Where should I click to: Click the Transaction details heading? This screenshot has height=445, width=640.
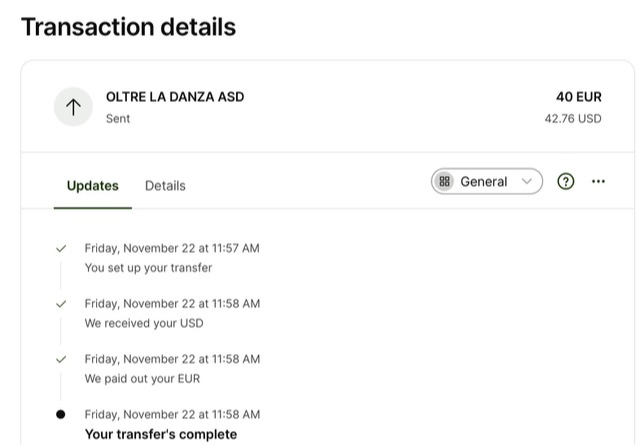click(x=128, y=27)
